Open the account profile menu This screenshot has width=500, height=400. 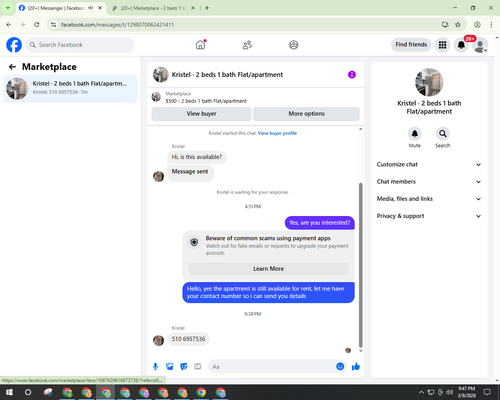(480, 45)
